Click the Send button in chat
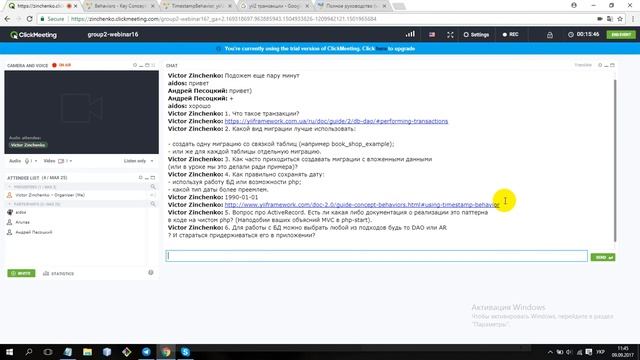Screen dimensions: 640x360 (x=602, y=257)
